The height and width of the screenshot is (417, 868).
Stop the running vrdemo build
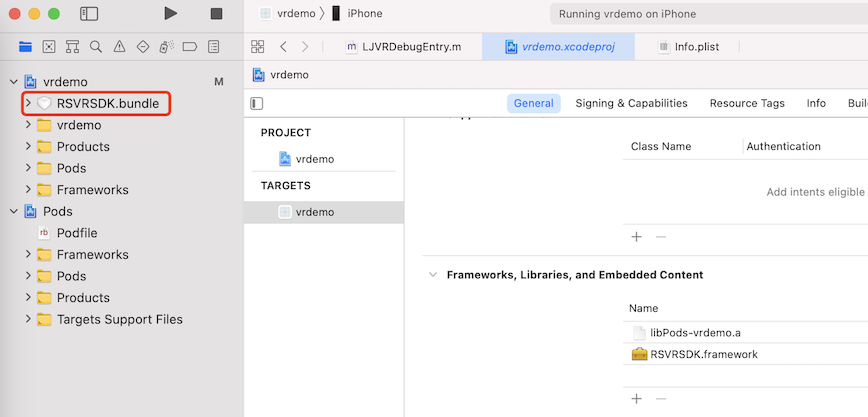click(216, 14)
